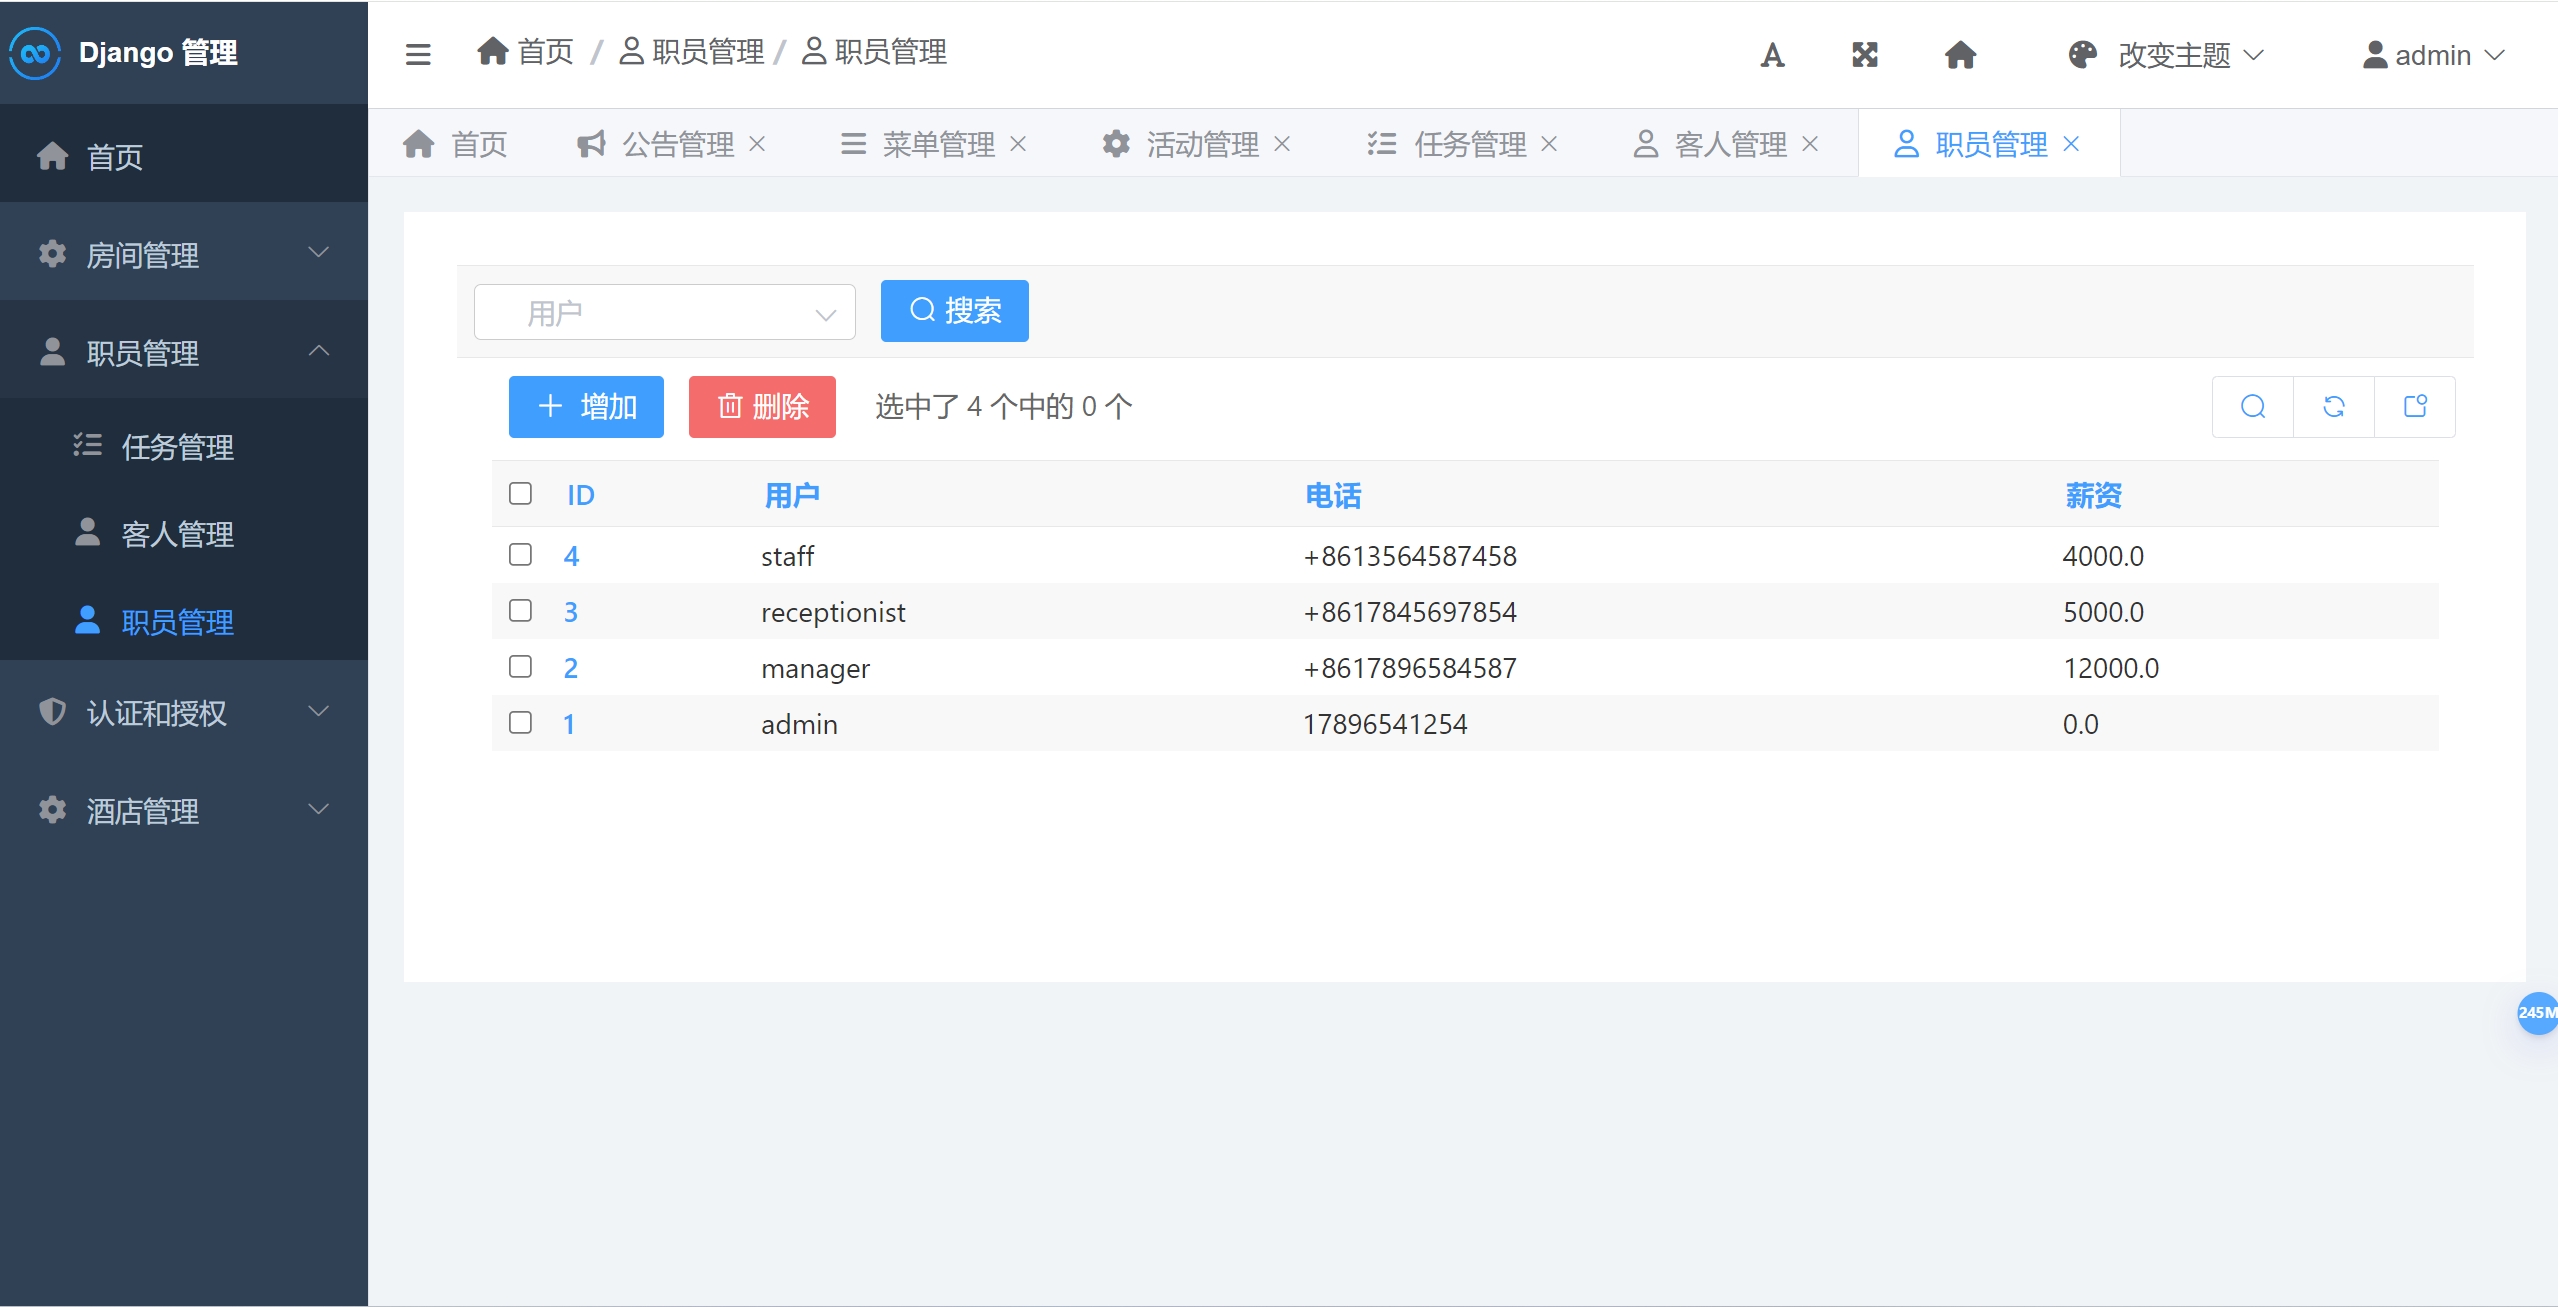
Task: Click the username receptionist cell
Action: tap(833, 612)
